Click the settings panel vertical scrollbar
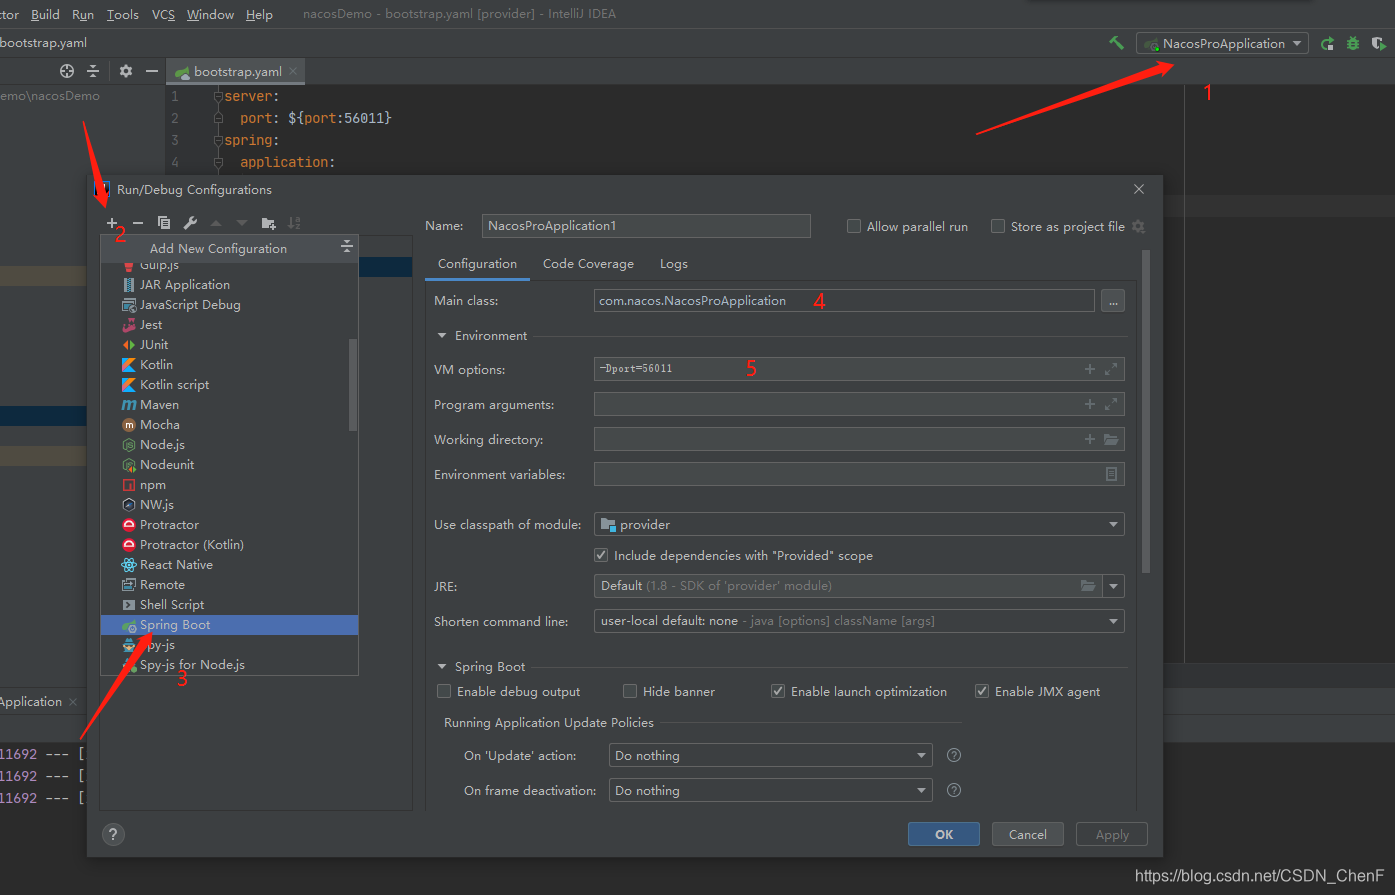Screen dimensions: 1395x895 tap(1145, 410)
